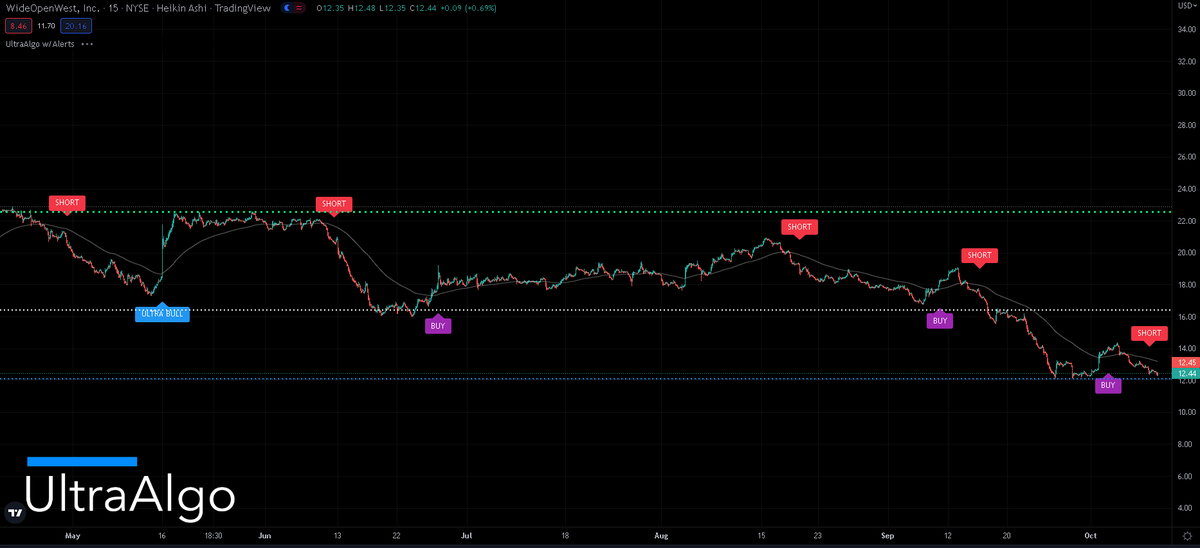Select the SHORT signal label near Jun 13
Image resolution: width=1200 pixels, height=548 pixels.
333,204
